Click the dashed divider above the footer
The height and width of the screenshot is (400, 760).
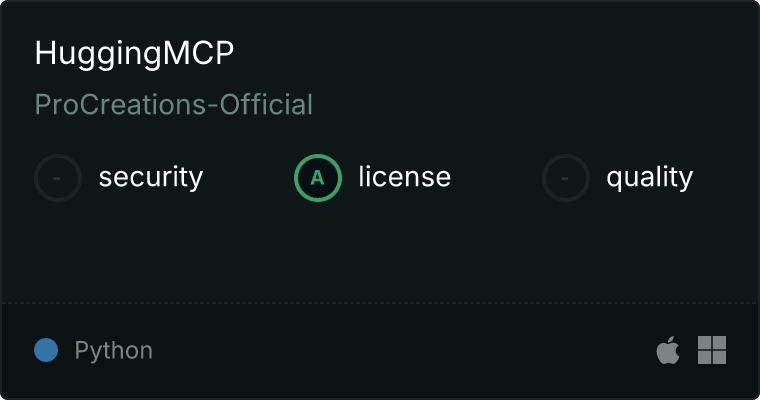[380, 303]
